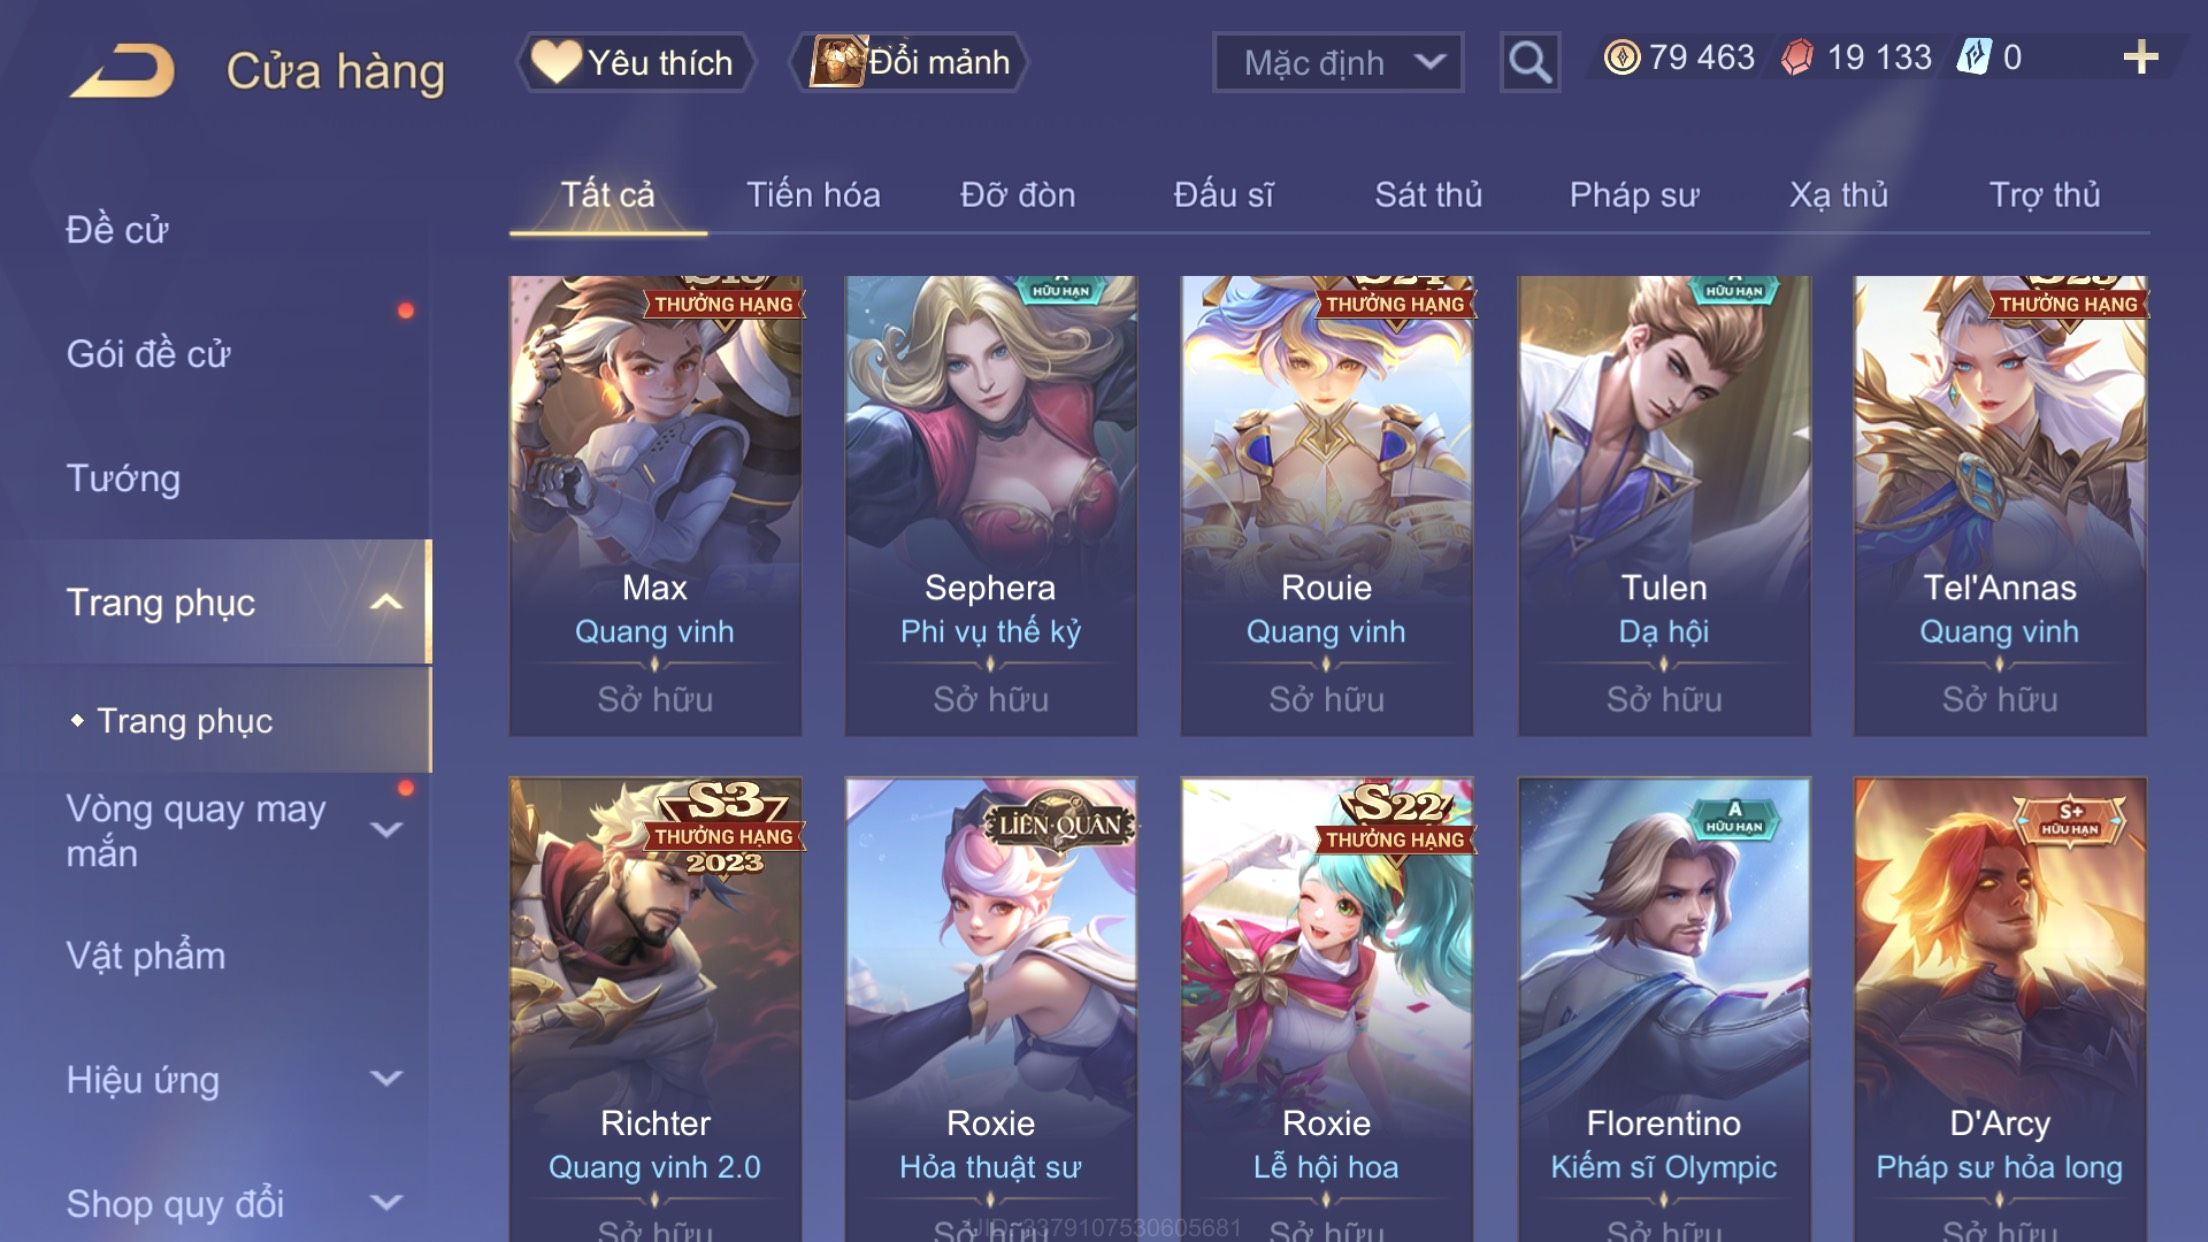Tap the plus icon to add currency
Viewport: 2208px width, 1242px height.
(x=2140, y=57)
